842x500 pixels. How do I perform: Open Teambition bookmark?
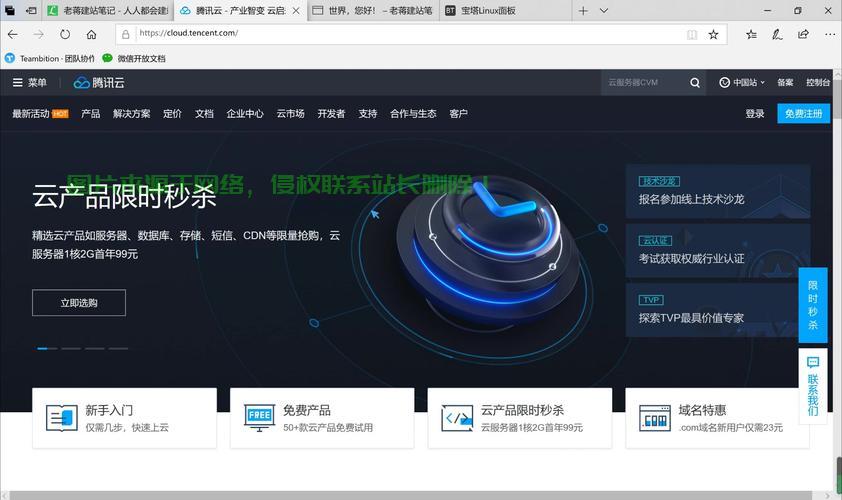[x=50, y=58]
